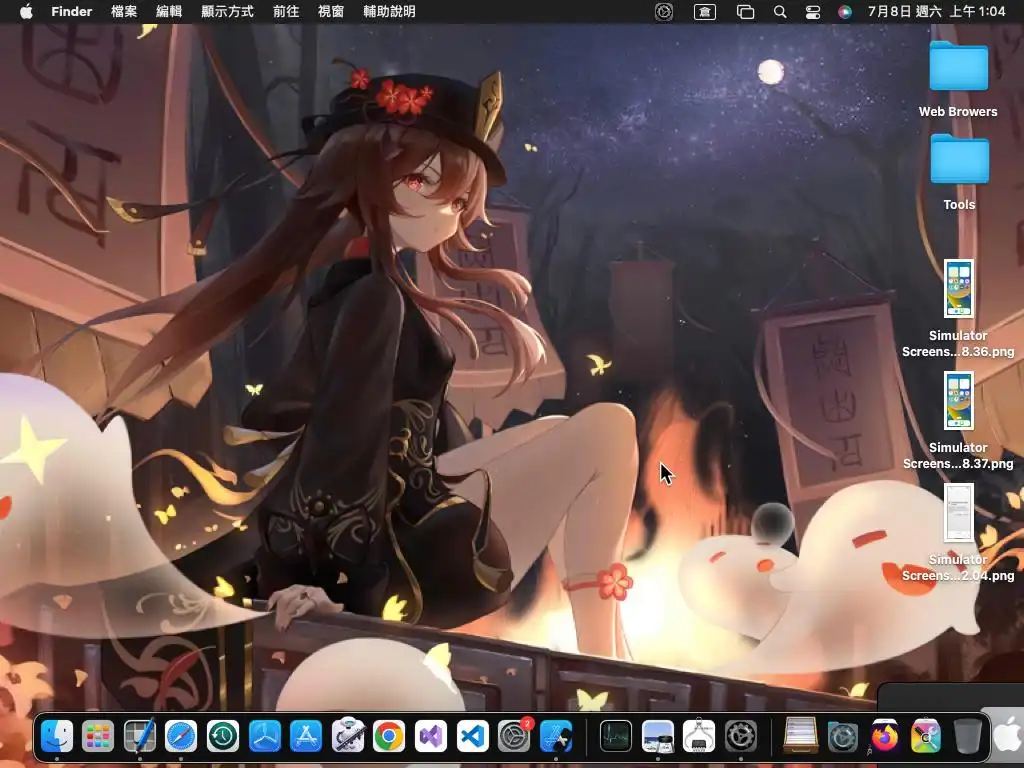Image resolution: width=1024 pixels, height=768 pixels.
Task: Open the 倉 input method menu
Action: tap(705, 11)
